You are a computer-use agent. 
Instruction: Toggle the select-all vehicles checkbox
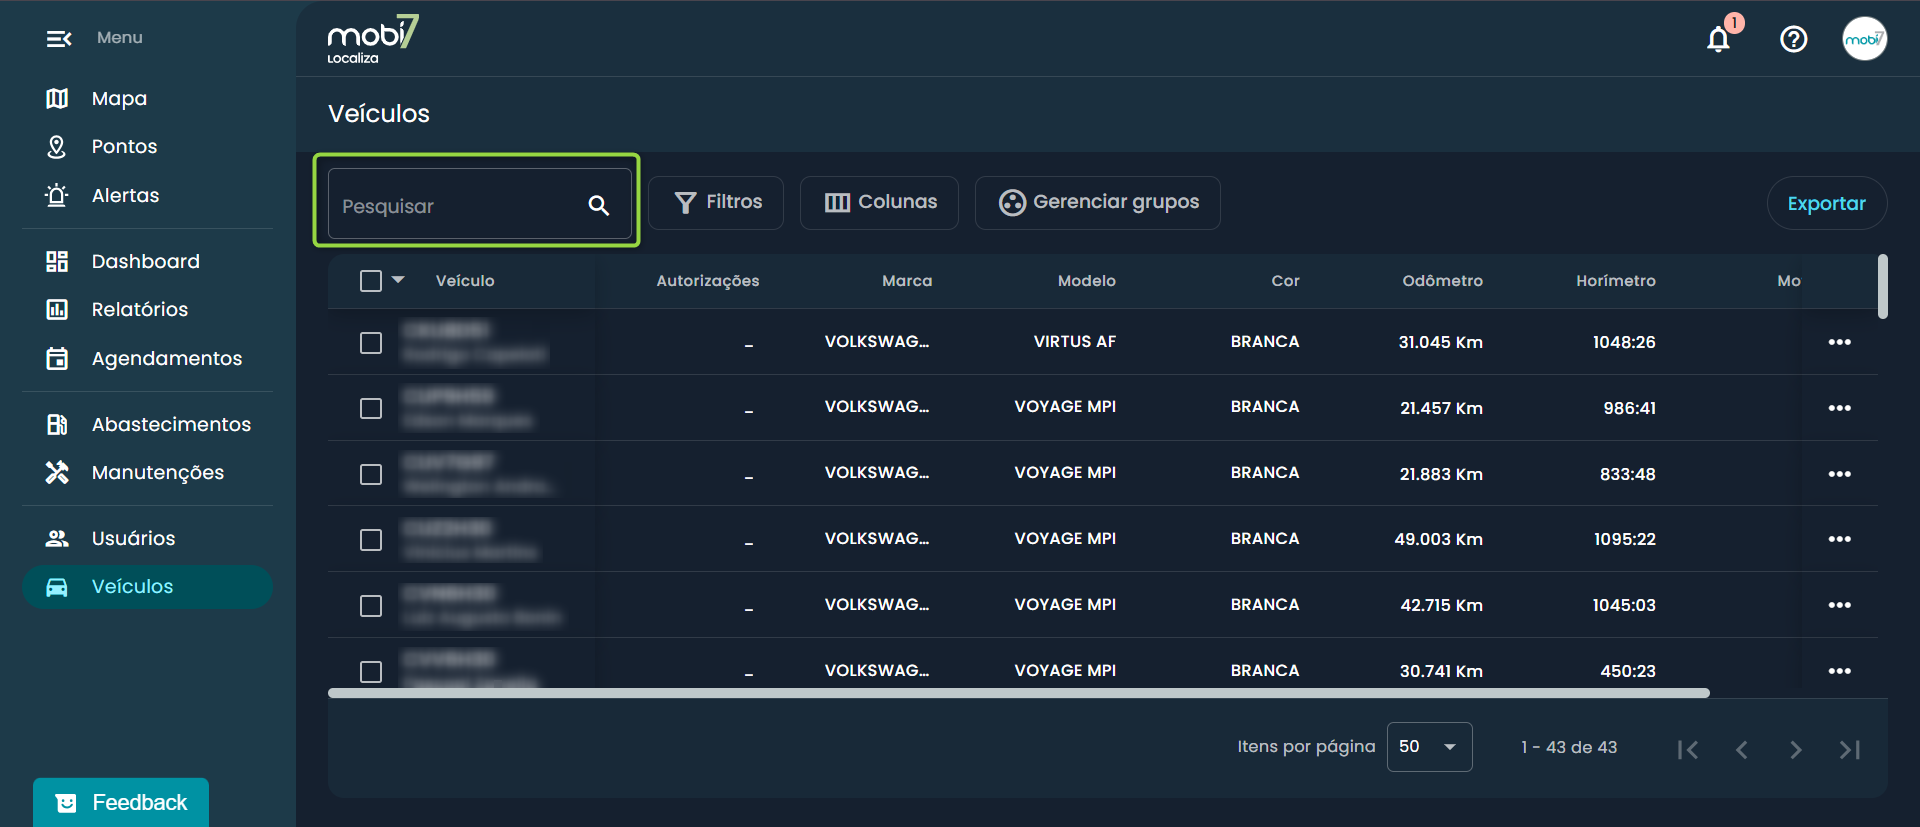(371, 281)
